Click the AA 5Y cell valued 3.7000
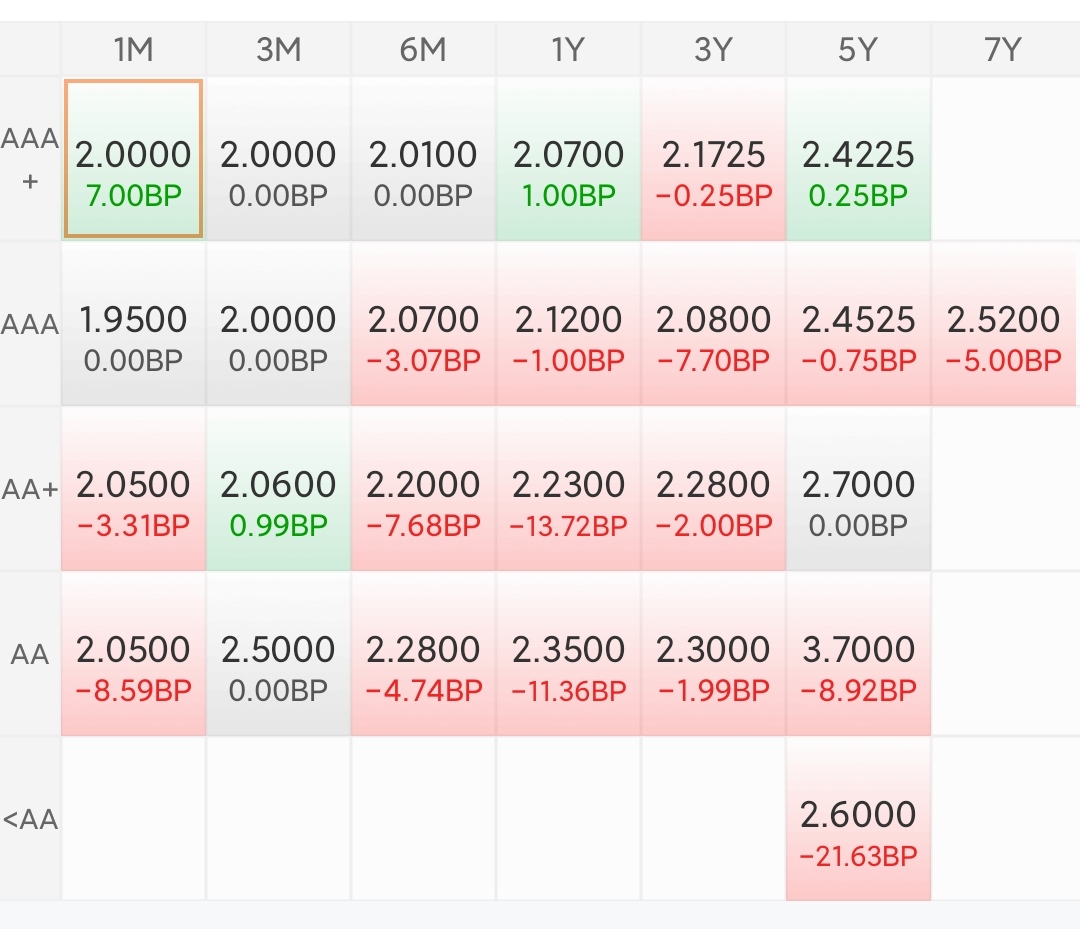 point(858,654)
